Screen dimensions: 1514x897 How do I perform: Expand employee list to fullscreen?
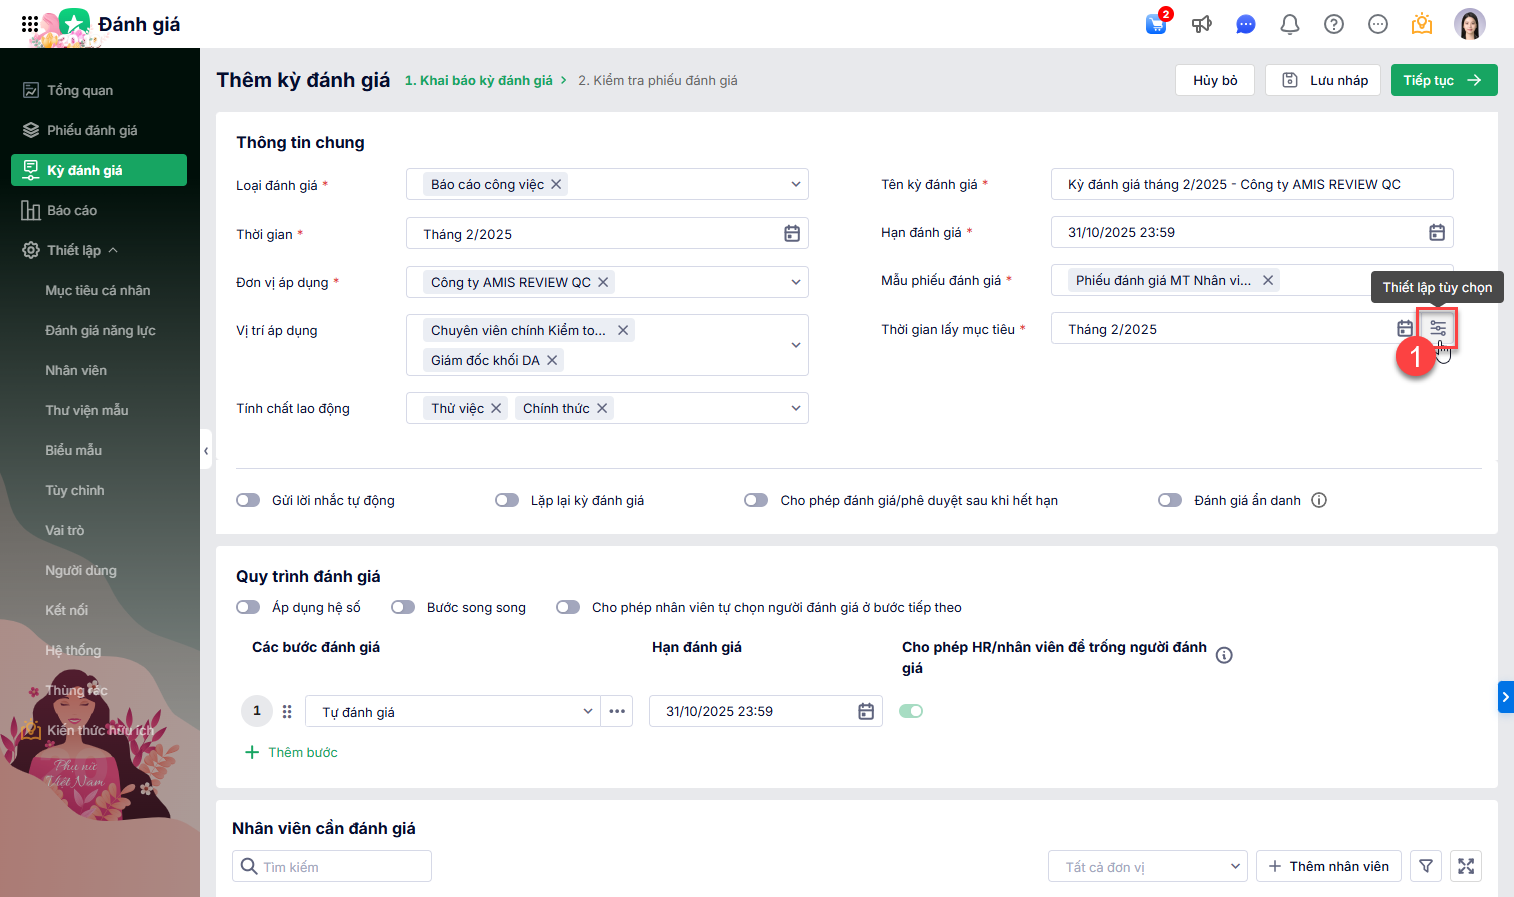[x=1466, y=866]
